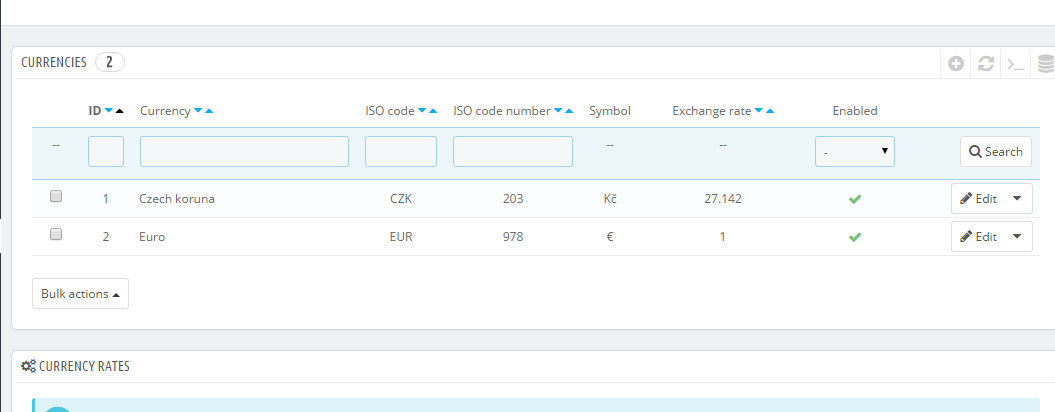Add a new currency with the plus icon
The width and height of the screenshot is (1055, 412).
point(955,64)
